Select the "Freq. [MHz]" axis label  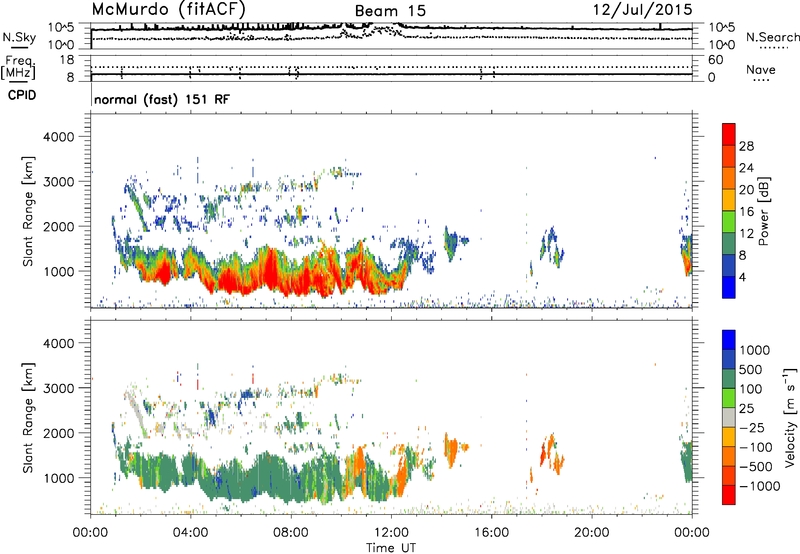(x=18, y=68)
